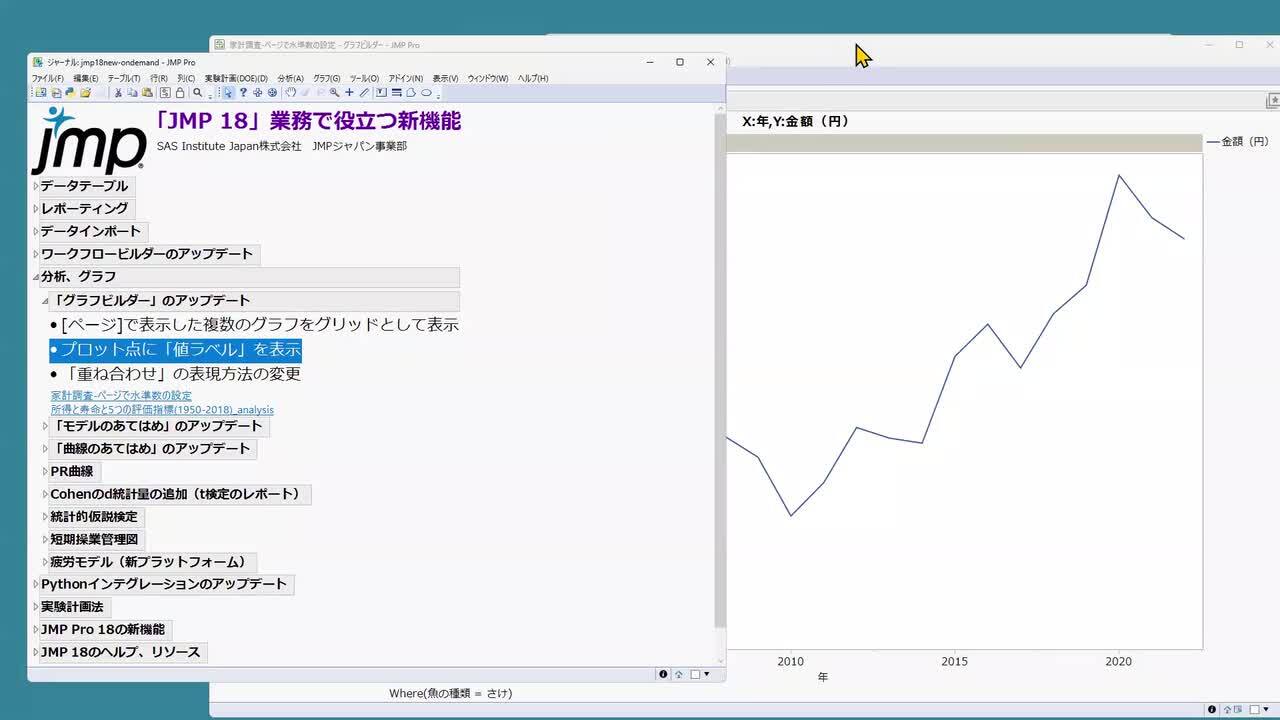The height and width of the screenshot is (720, 1280).
Task: Click the highlighted プロット点に「値ラベル」を表示 item
Action: pos(176,350)
